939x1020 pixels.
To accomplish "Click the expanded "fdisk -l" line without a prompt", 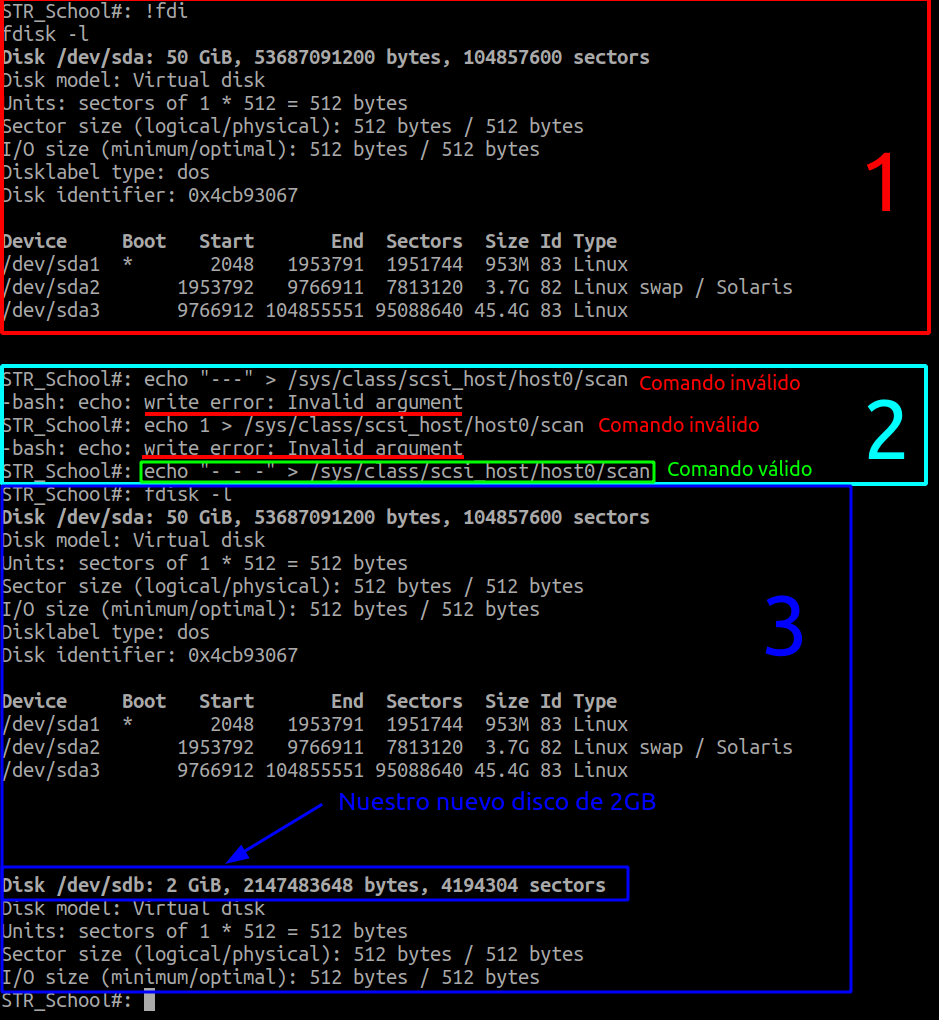I will pyautogui.click(x=46, y=34).
